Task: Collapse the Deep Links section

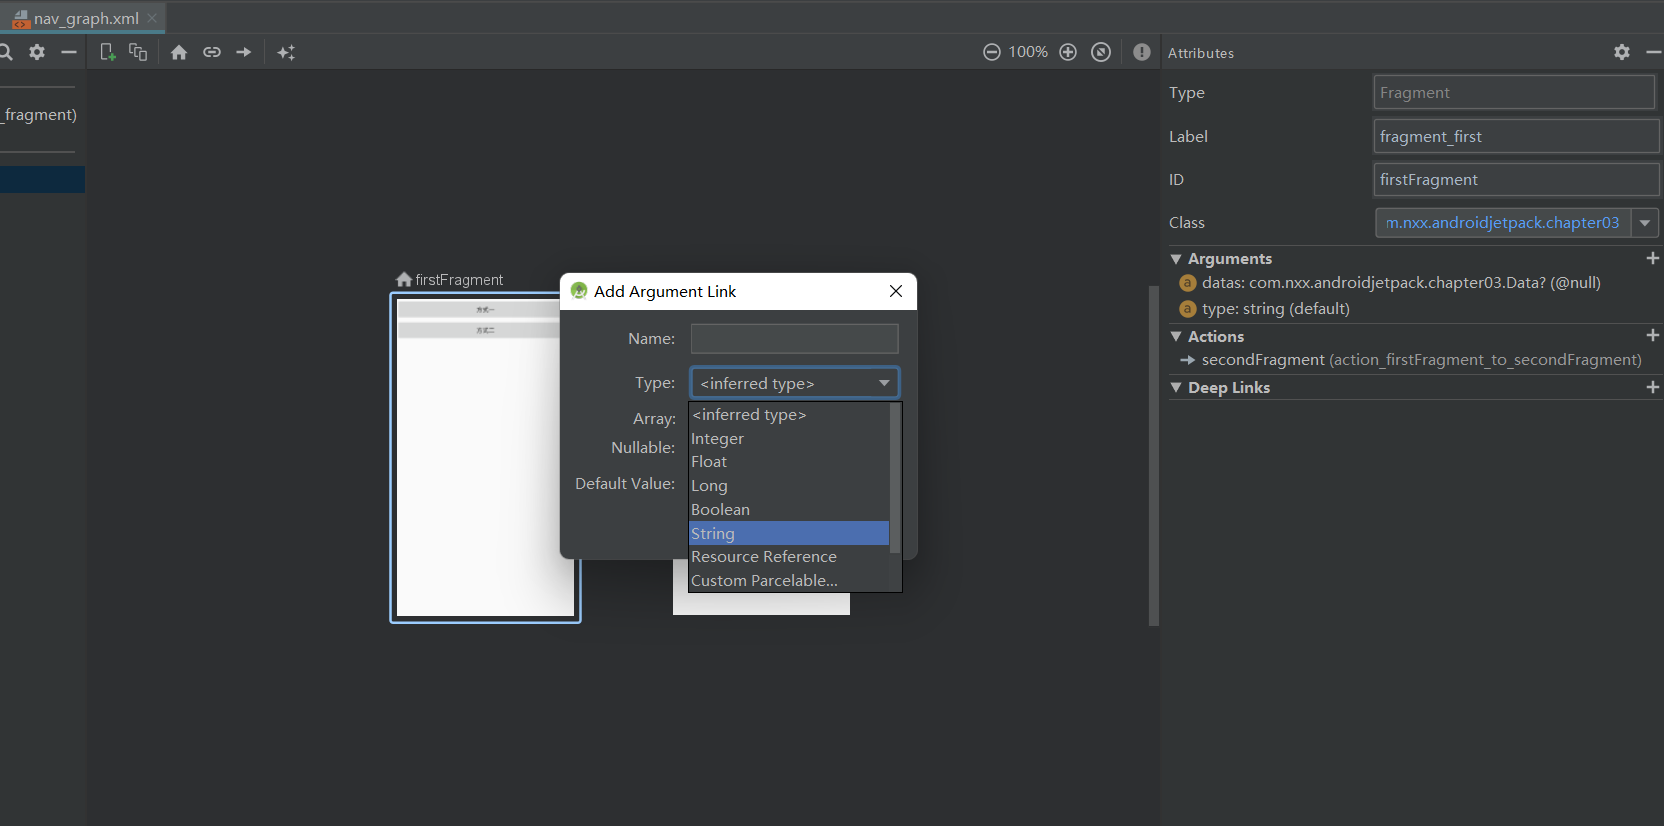Action: coord(1176,388)
